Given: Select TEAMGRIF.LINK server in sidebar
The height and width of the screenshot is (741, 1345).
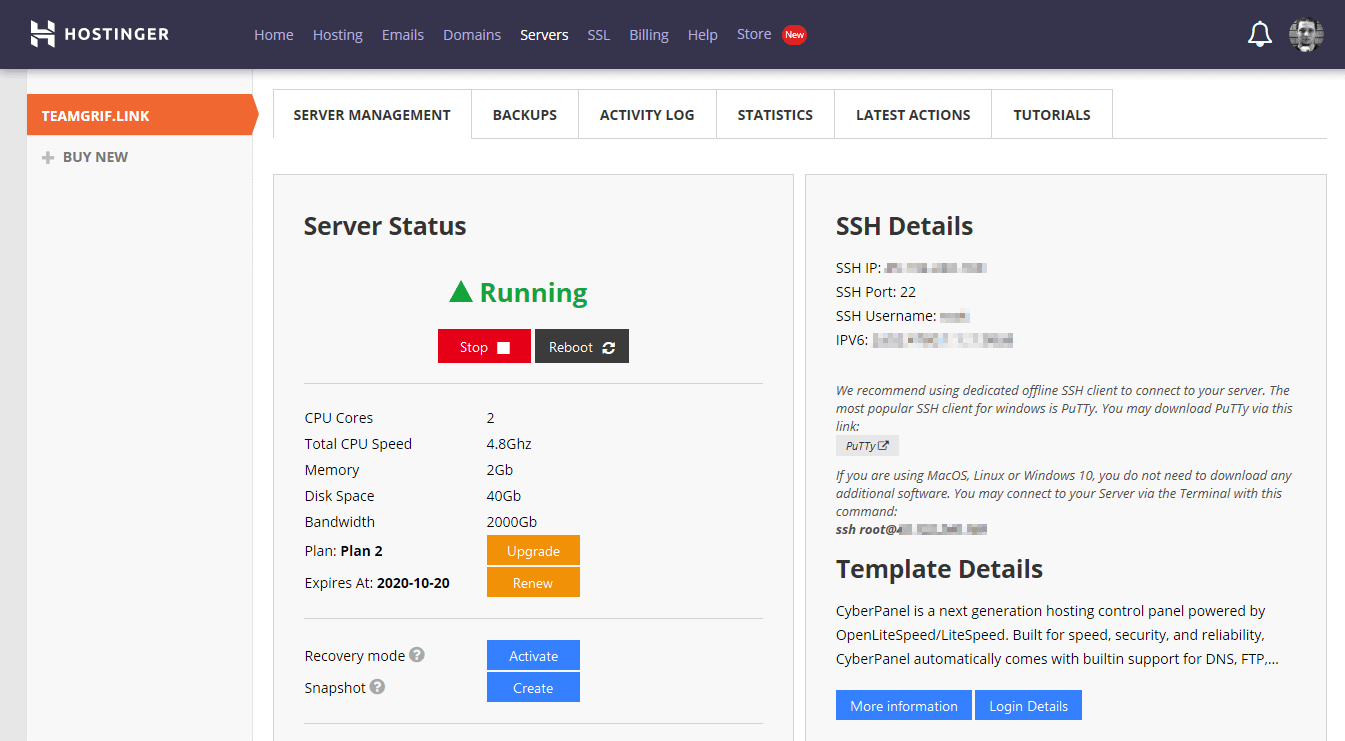Looking at the screenshot, I should pyautogui.click(x=140, y=115).
